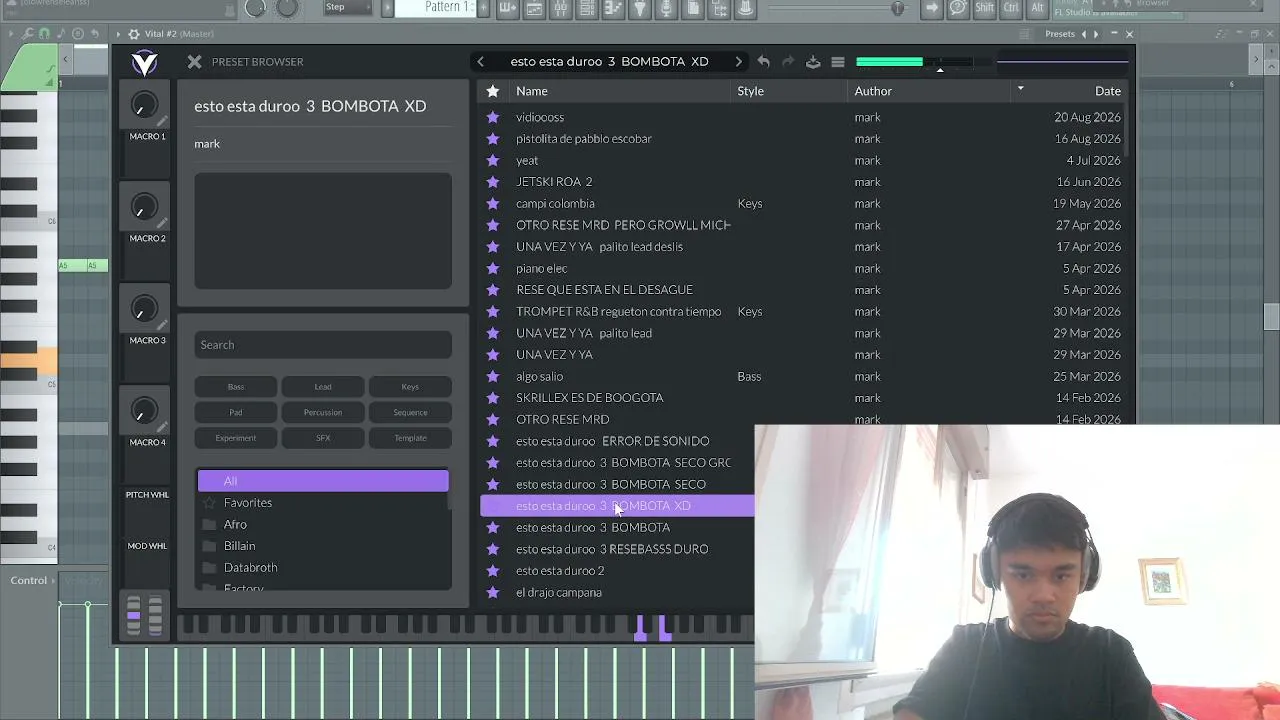Sort presets by Author column
This screenshot has height=720, width=1280.
tap(873, 91)
